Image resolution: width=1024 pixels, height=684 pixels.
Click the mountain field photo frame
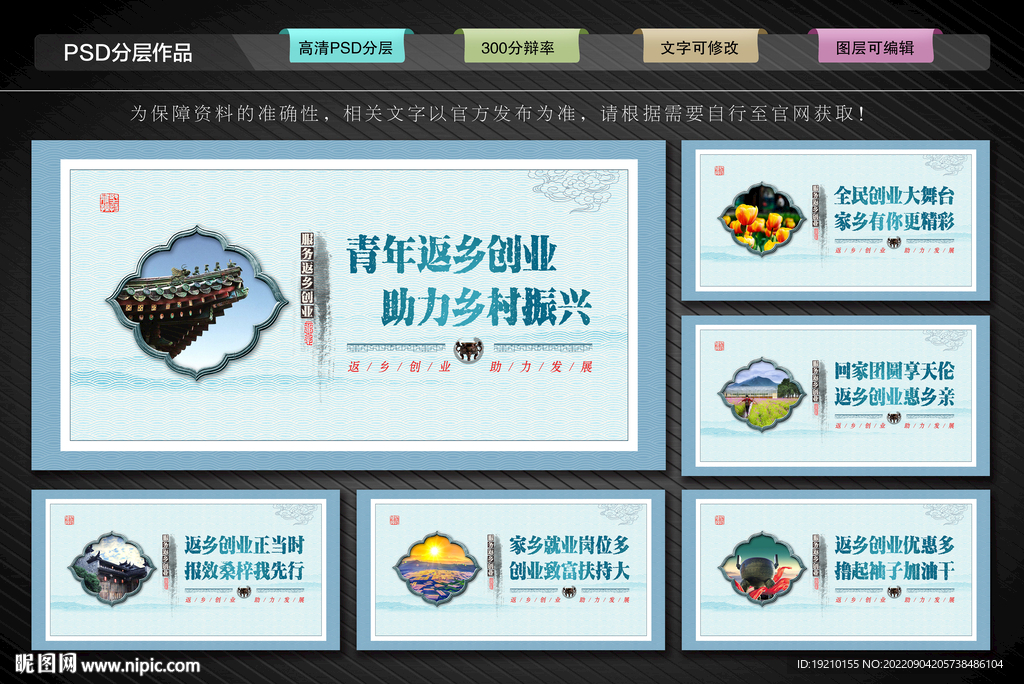click(761, 394)
